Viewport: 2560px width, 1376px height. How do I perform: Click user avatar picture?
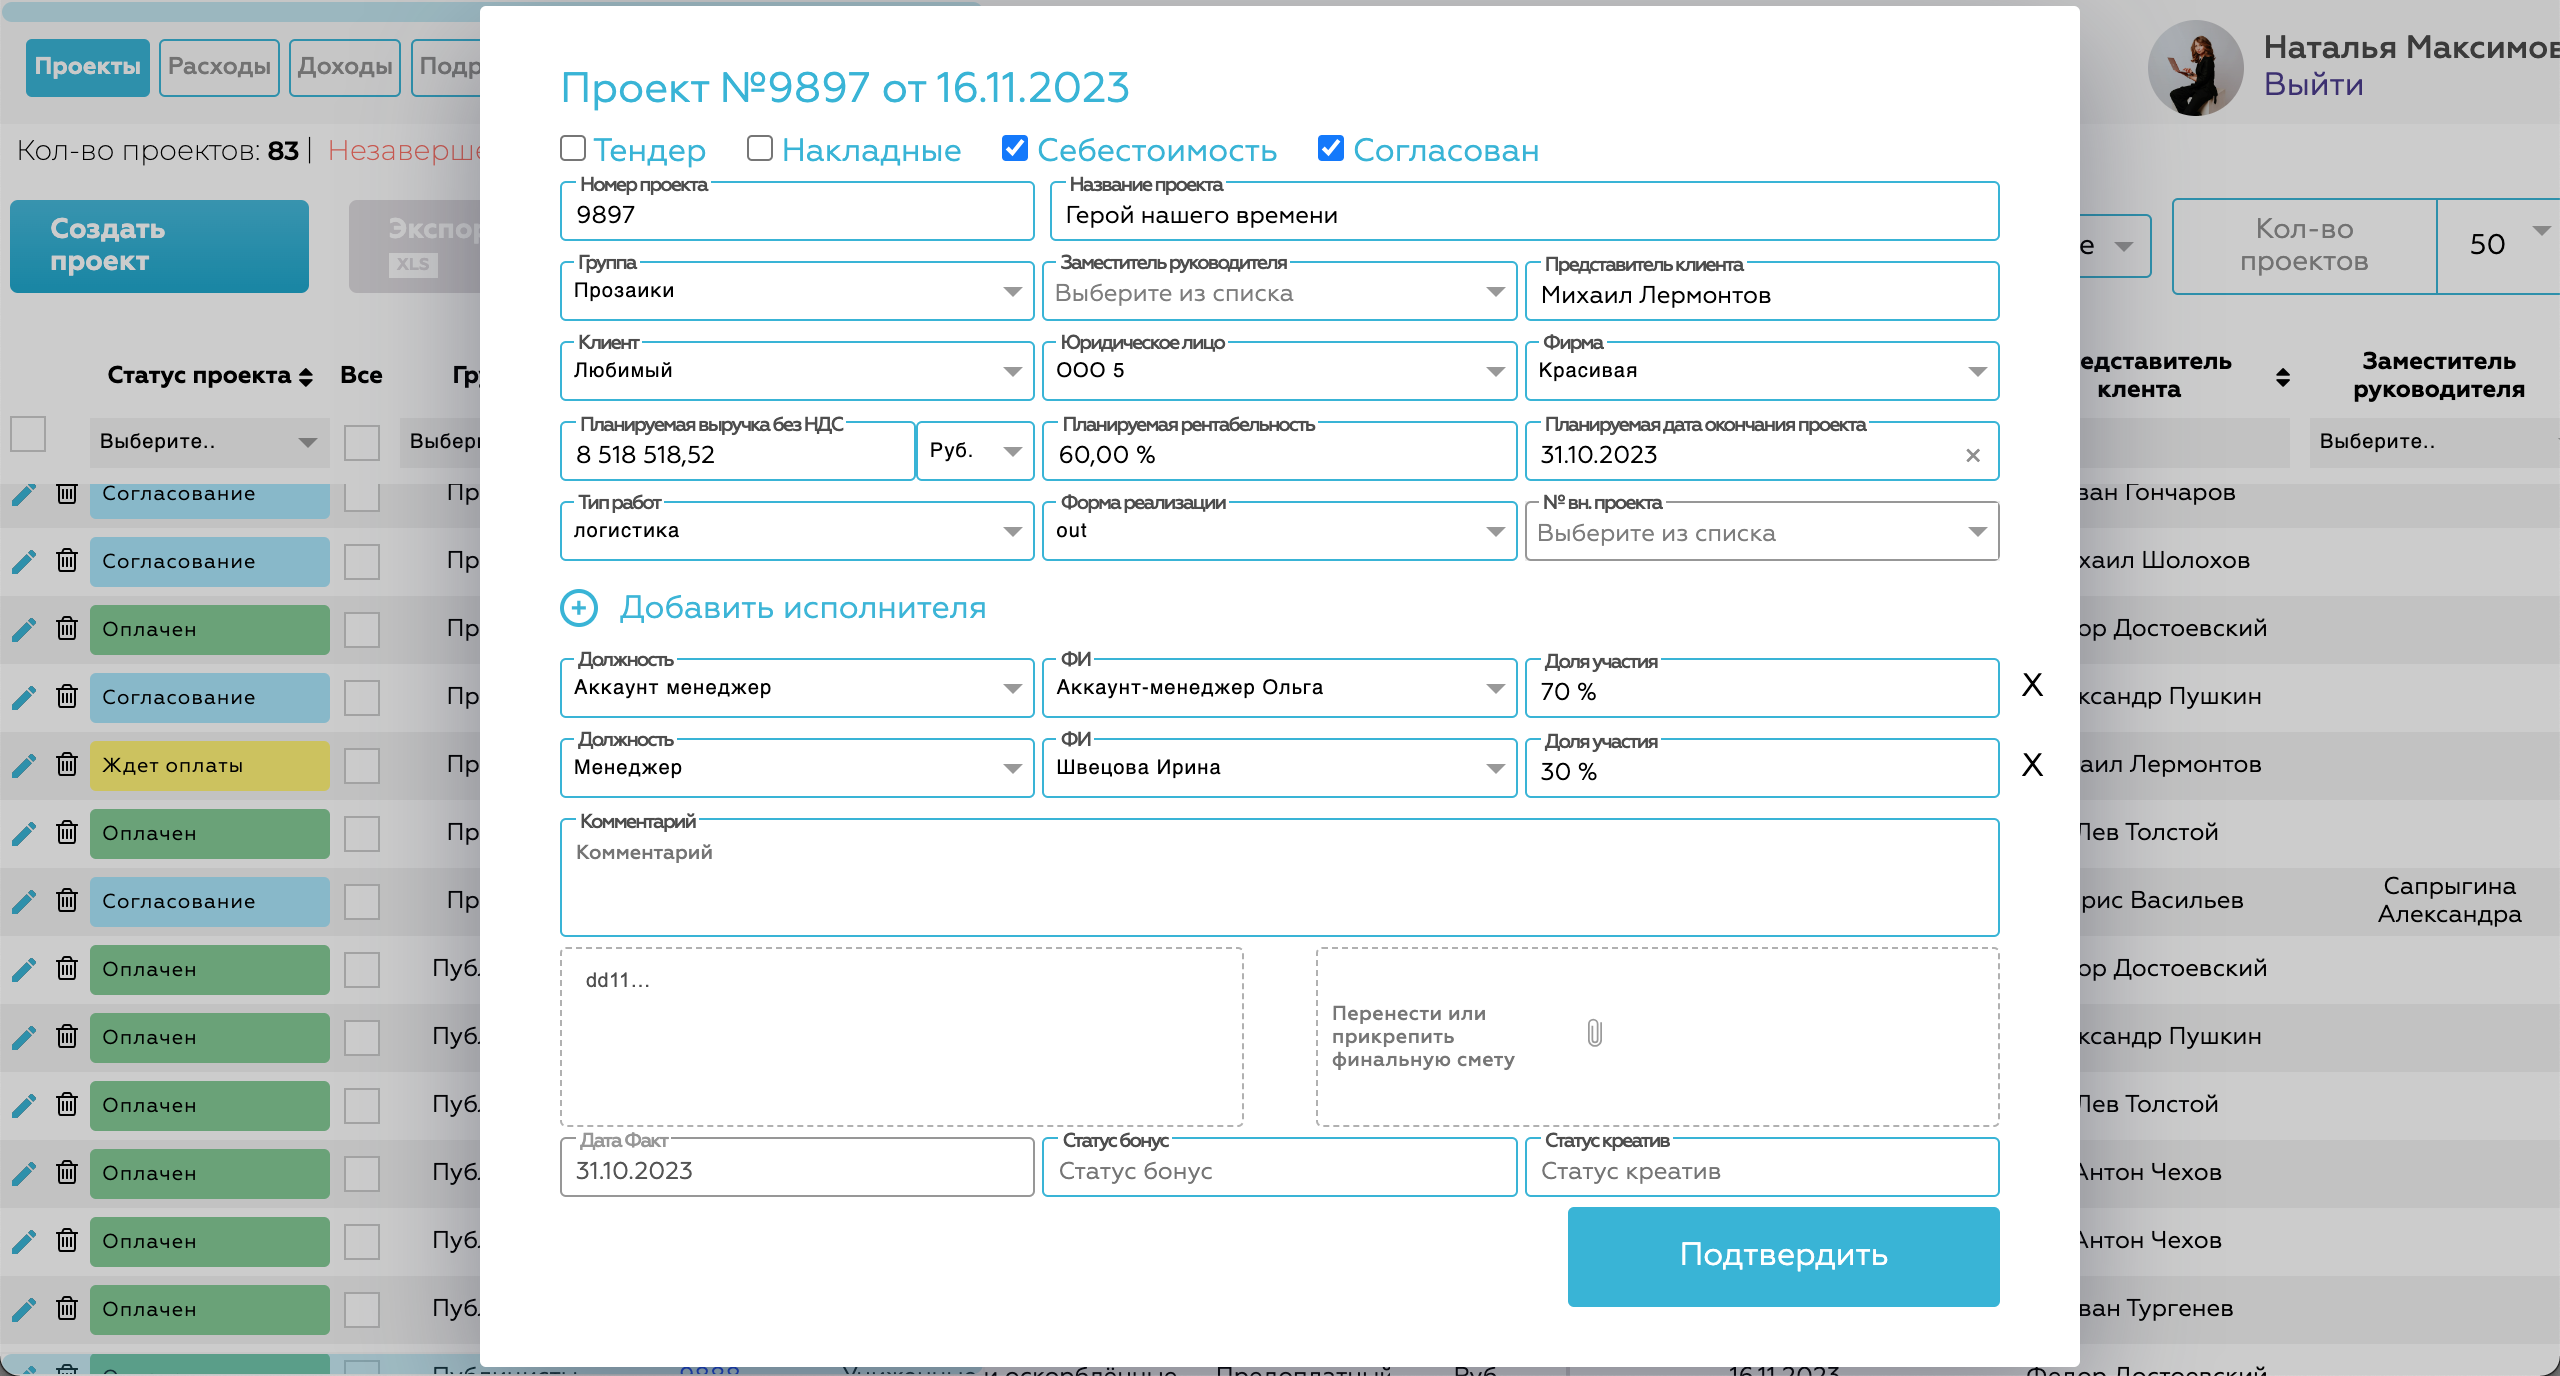(2195, 68)
